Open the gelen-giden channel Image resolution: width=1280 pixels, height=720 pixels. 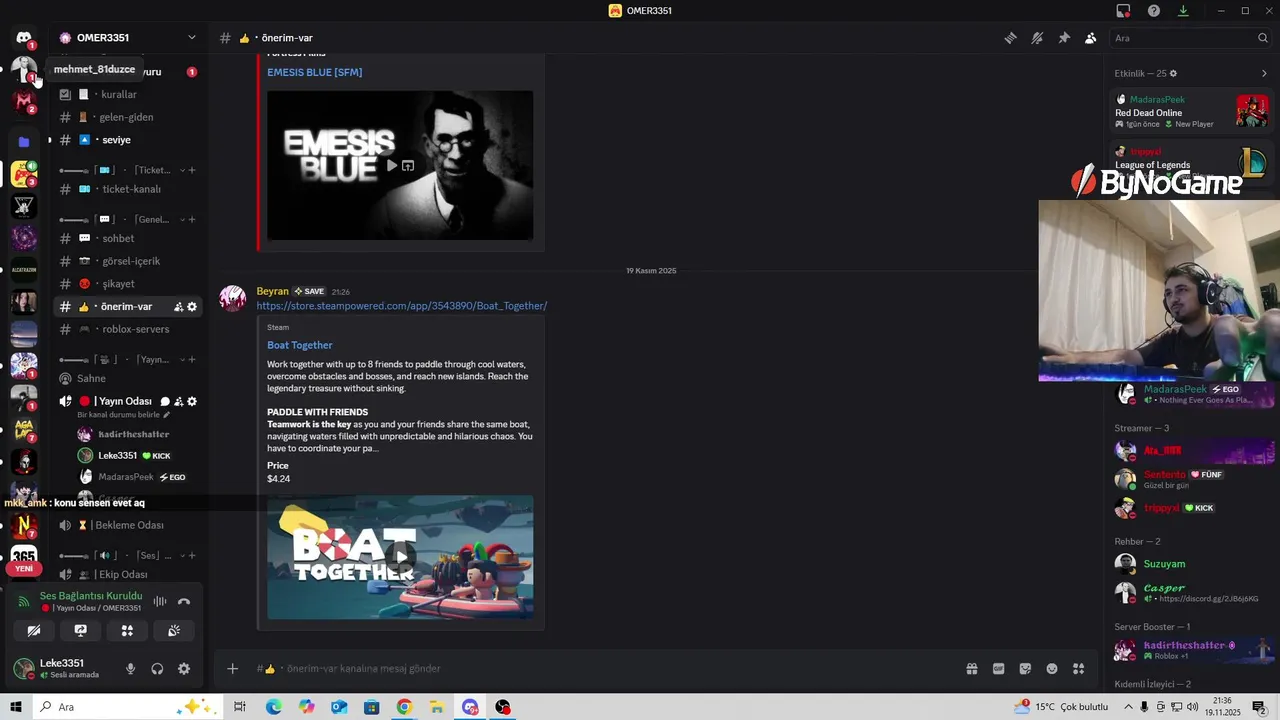tap(128, 117)
